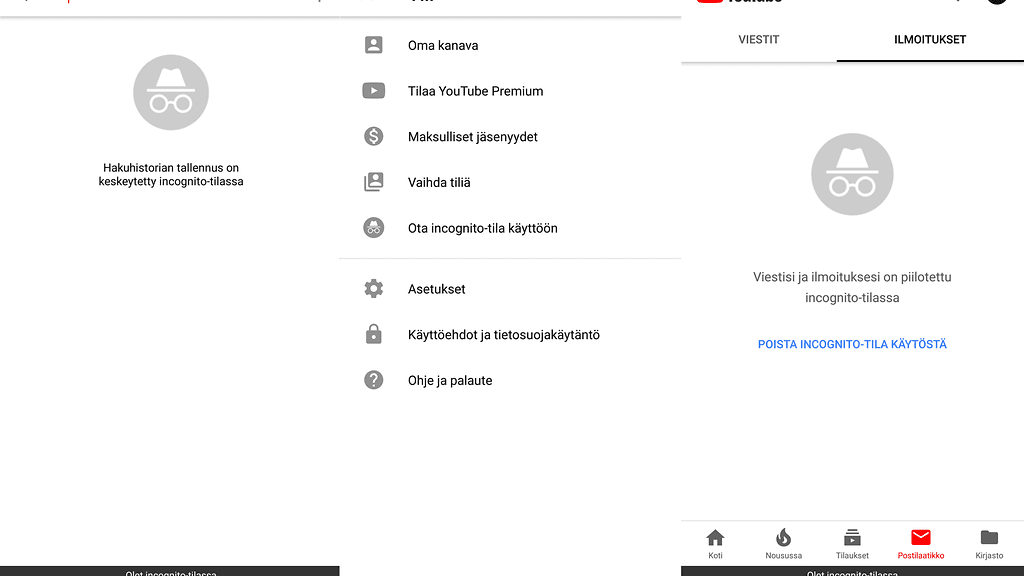
Task: Select the Vaihda tiliä menu item
Action: click(439, 183)
